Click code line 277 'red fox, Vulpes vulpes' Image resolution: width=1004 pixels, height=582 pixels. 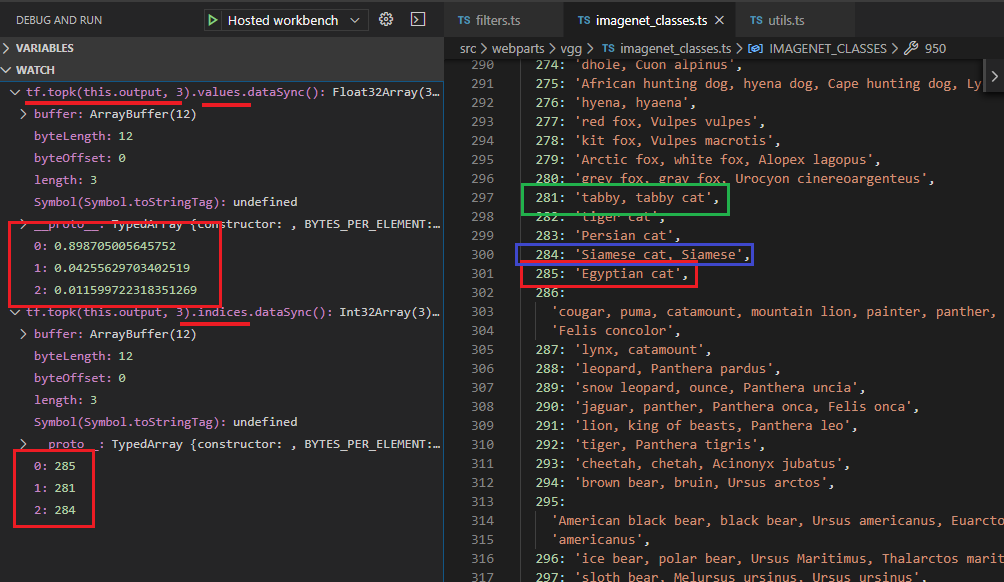(x=651, y=122)
